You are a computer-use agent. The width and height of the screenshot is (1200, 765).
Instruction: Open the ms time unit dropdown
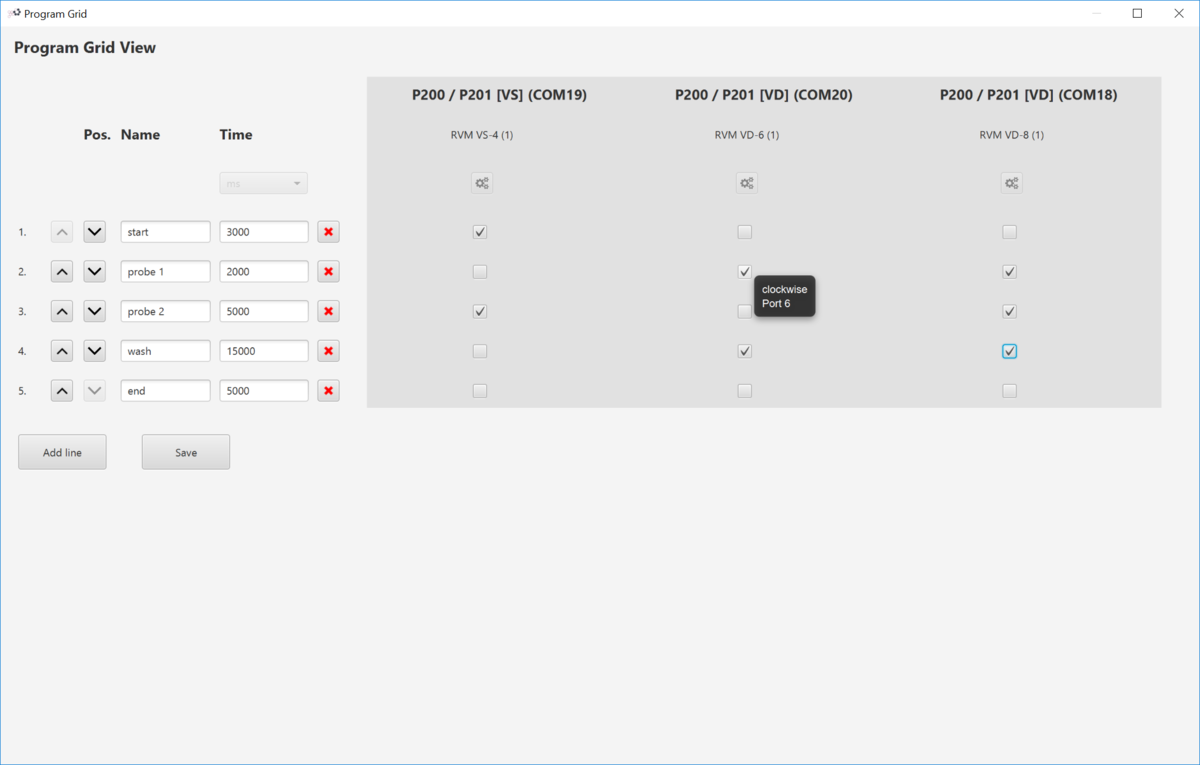tap(263, 184)
